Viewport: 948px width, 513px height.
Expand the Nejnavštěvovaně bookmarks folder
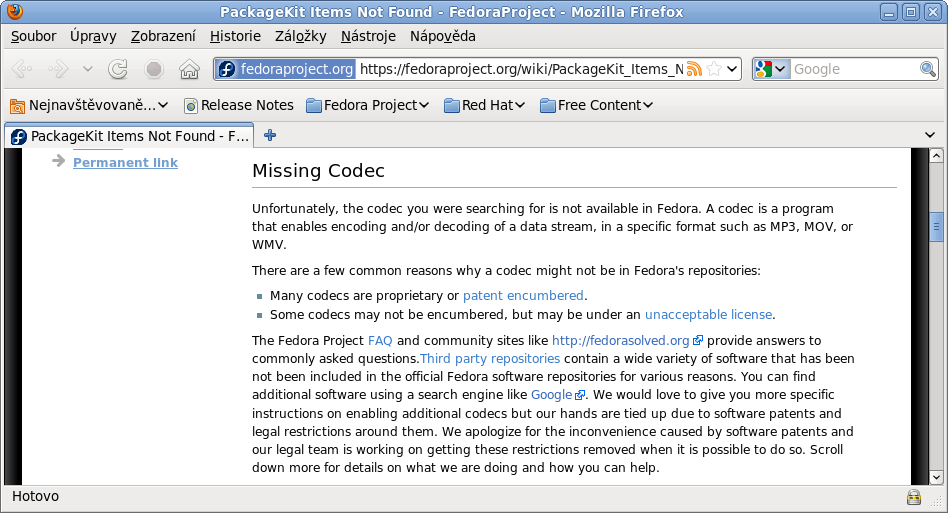click(89, 105)
